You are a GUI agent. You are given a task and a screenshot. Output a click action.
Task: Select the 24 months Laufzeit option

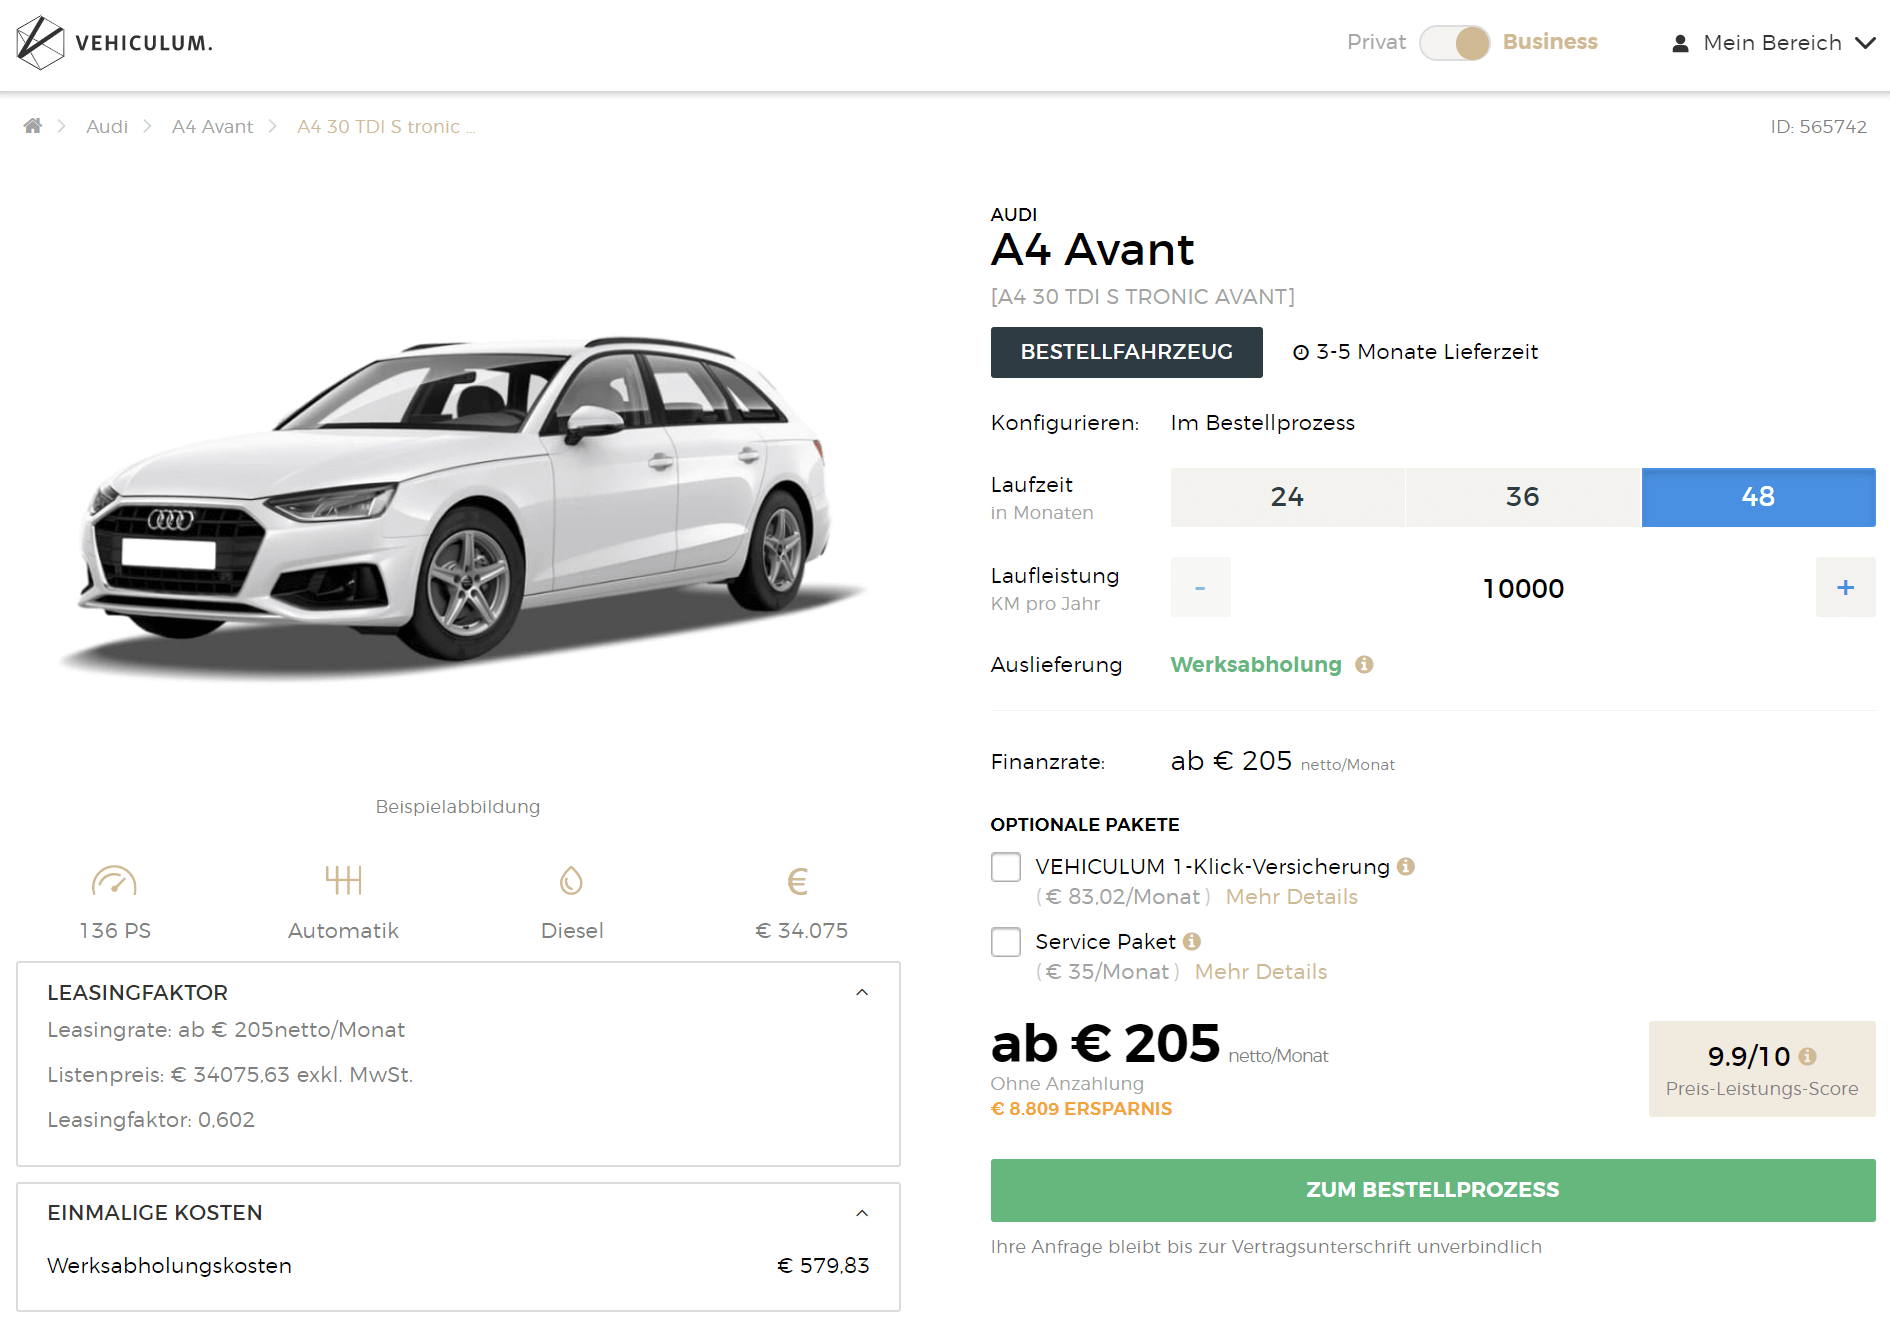click(1287, 497)
